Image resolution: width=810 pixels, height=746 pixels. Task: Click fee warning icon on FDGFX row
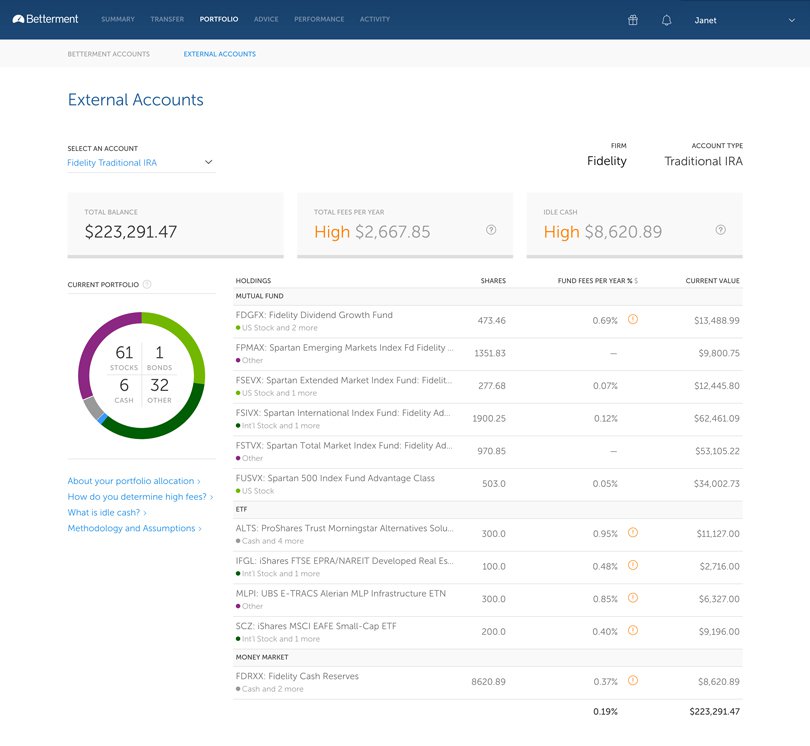633,320
